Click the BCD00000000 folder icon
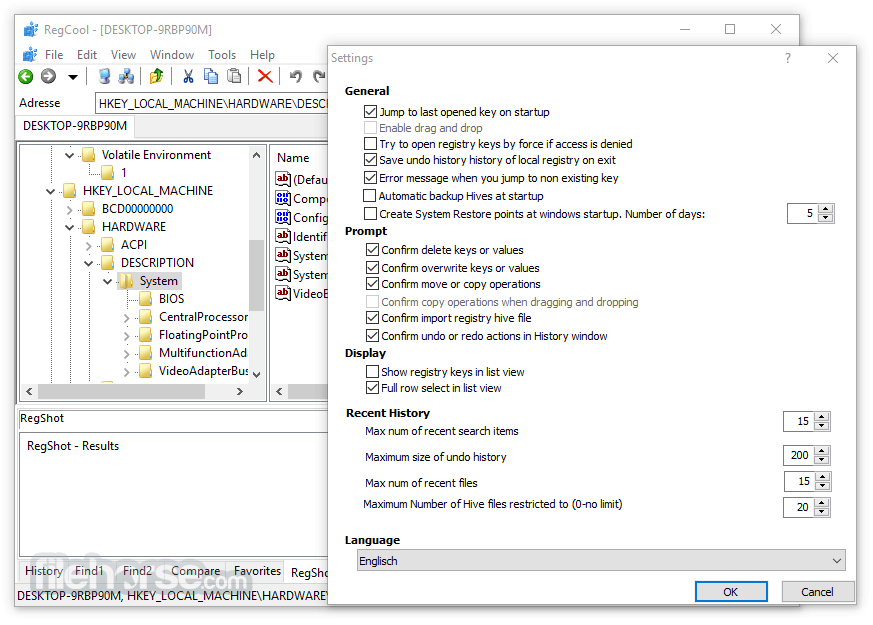 [x=89, y=209]
